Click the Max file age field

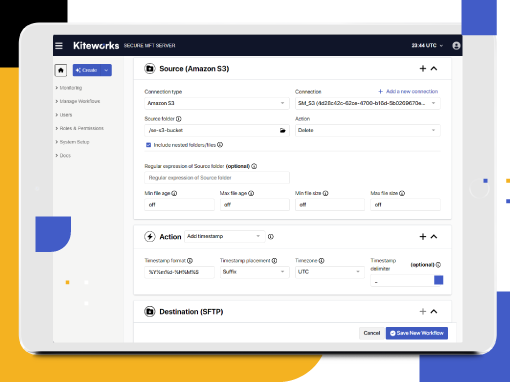tap(255, 205)
